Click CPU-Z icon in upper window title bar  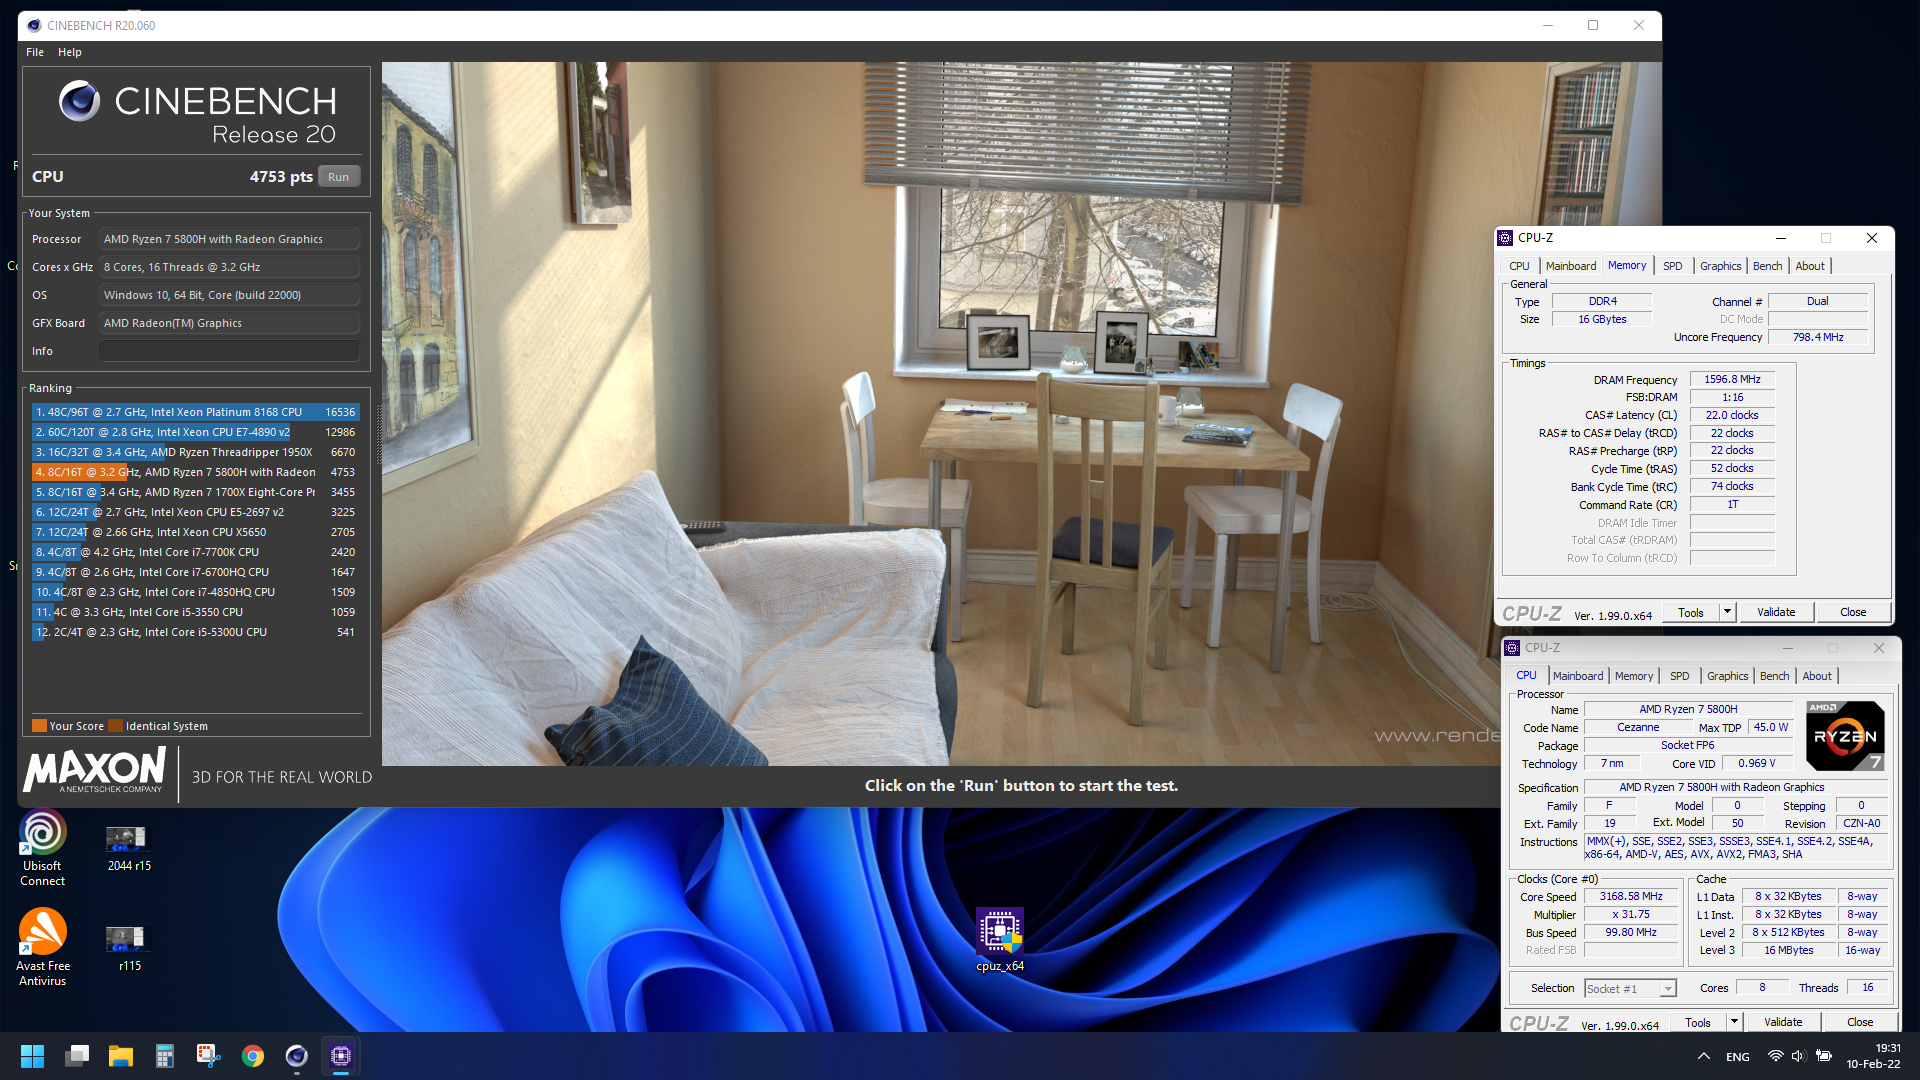pyautogui.click(x=1505, y=238)
